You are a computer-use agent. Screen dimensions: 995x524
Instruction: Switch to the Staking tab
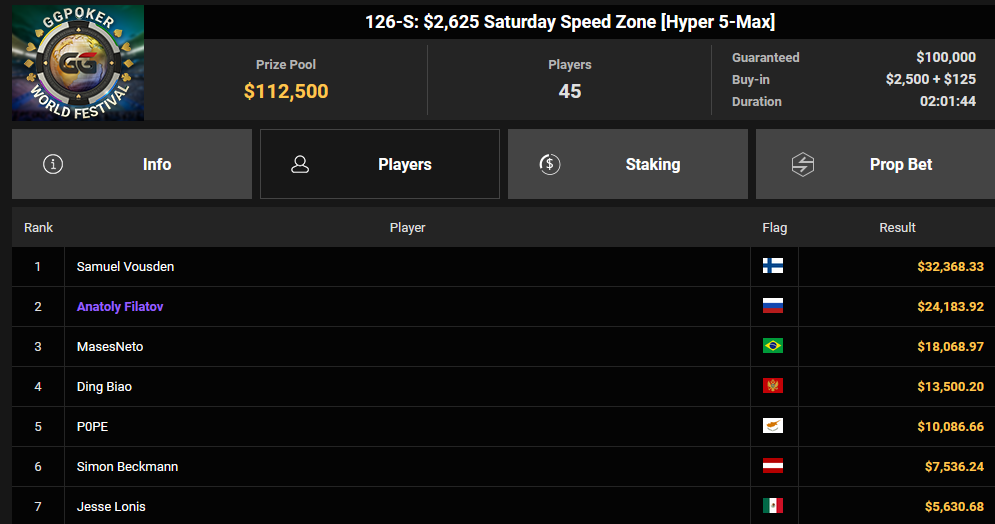pos(628,164)
